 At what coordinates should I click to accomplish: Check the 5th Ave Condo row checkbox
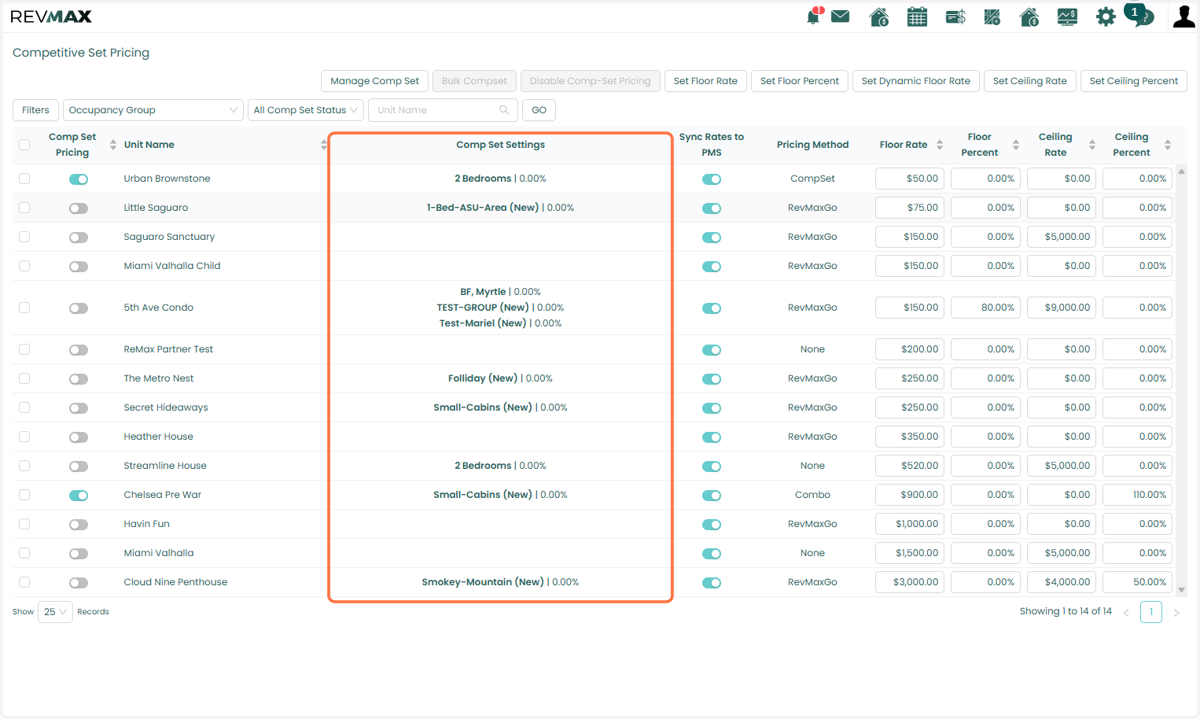tap(24, 308)
